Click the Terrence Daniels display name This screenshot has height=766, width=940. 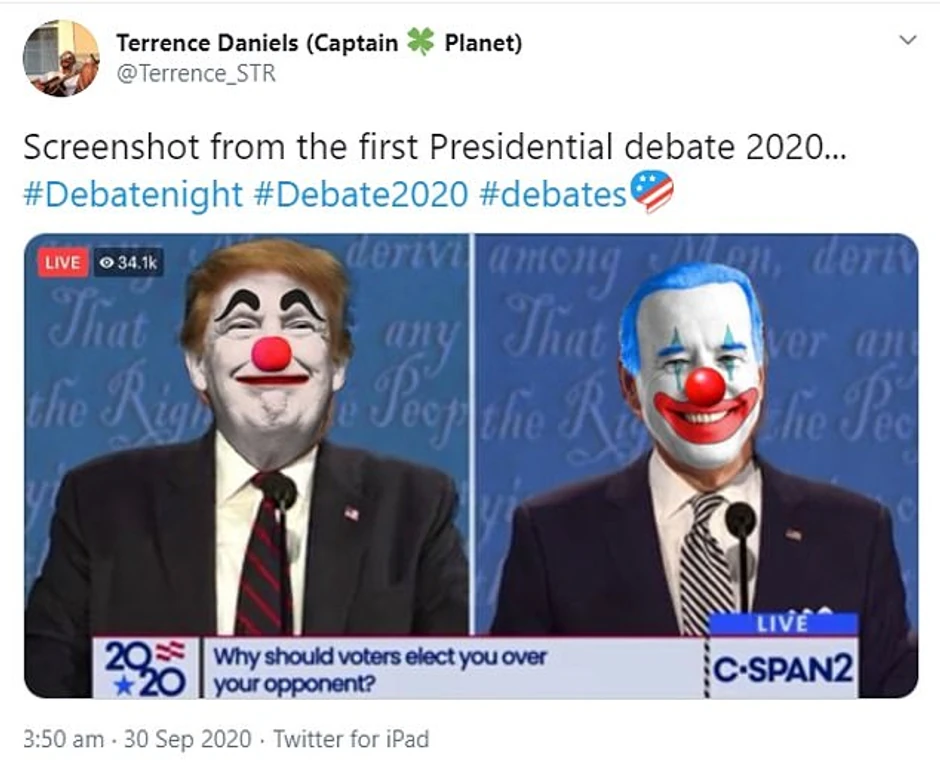click(319, 43)
